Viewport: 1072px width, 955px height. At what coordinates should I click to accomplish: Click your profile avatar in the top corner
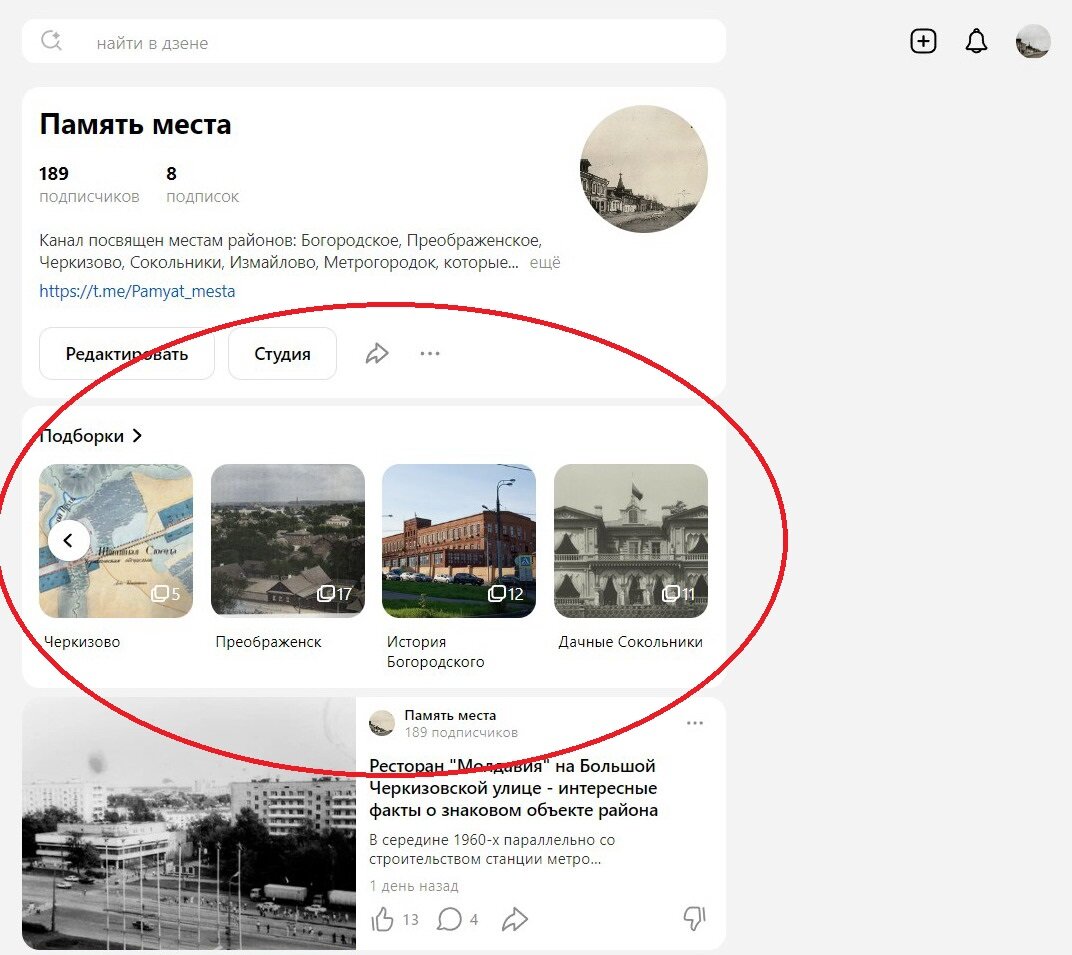click(1033, 41)
